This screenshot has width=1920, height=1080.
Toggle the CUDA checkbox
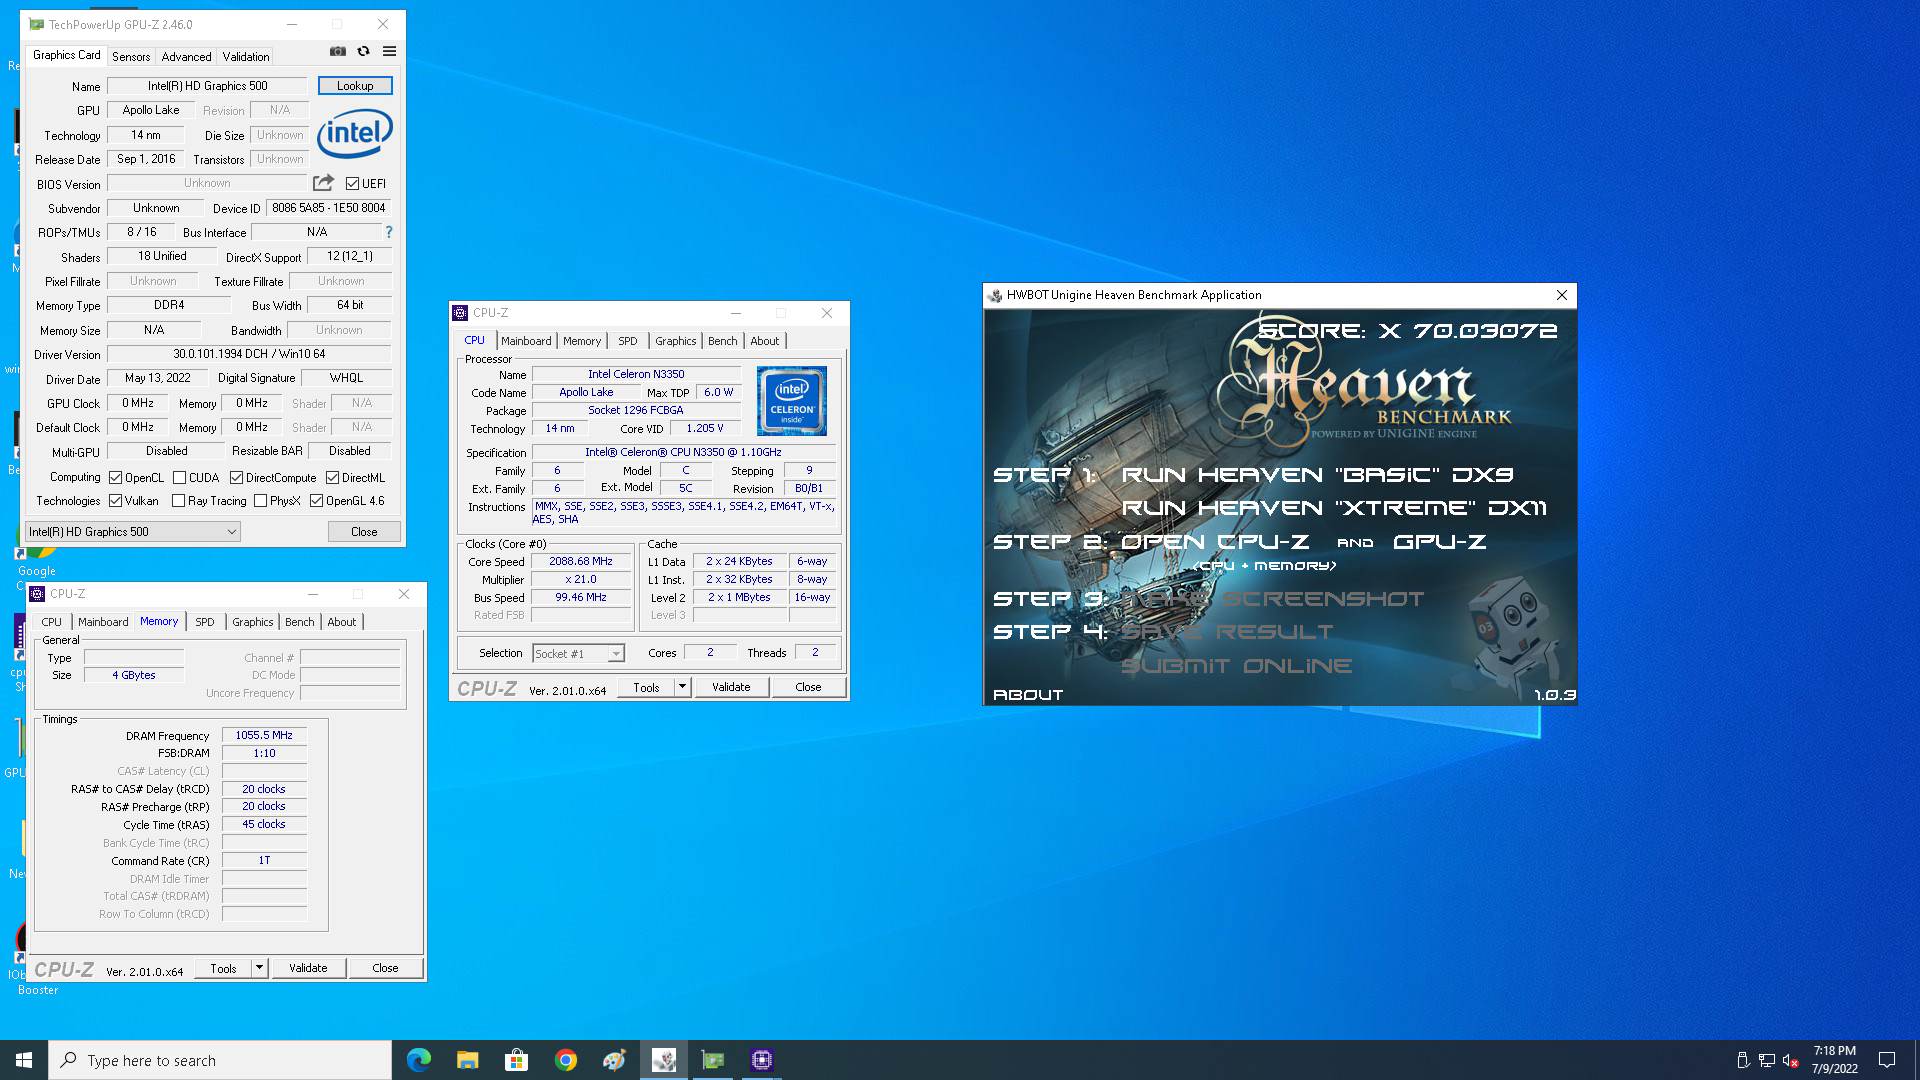coord(180,478)
